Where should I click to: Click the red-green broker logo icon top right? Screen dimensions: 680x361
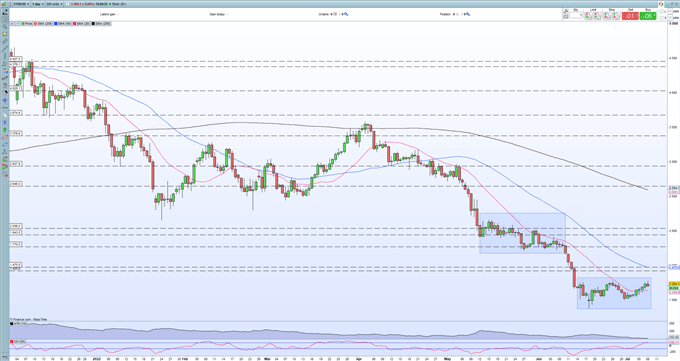(661, 4)
